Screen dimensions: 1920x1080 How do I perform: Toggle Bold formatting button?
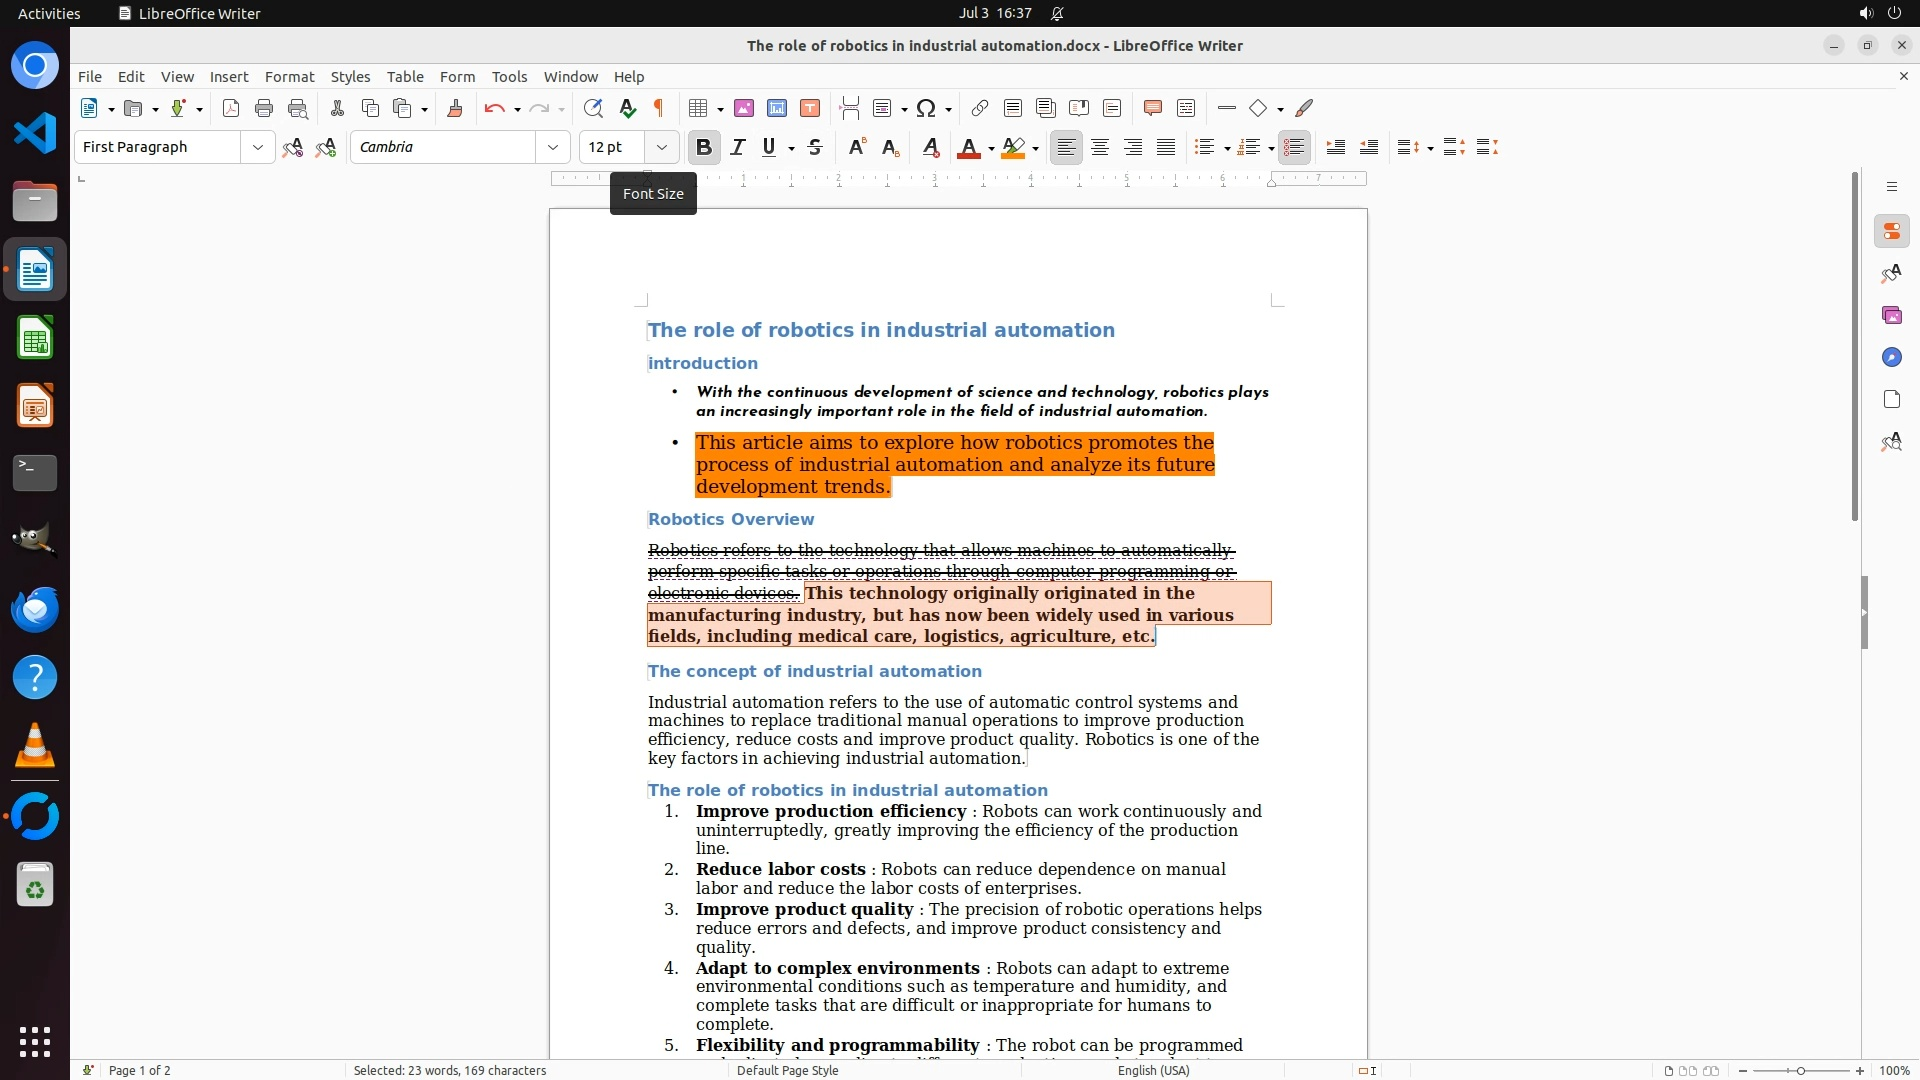click(704, 148)
